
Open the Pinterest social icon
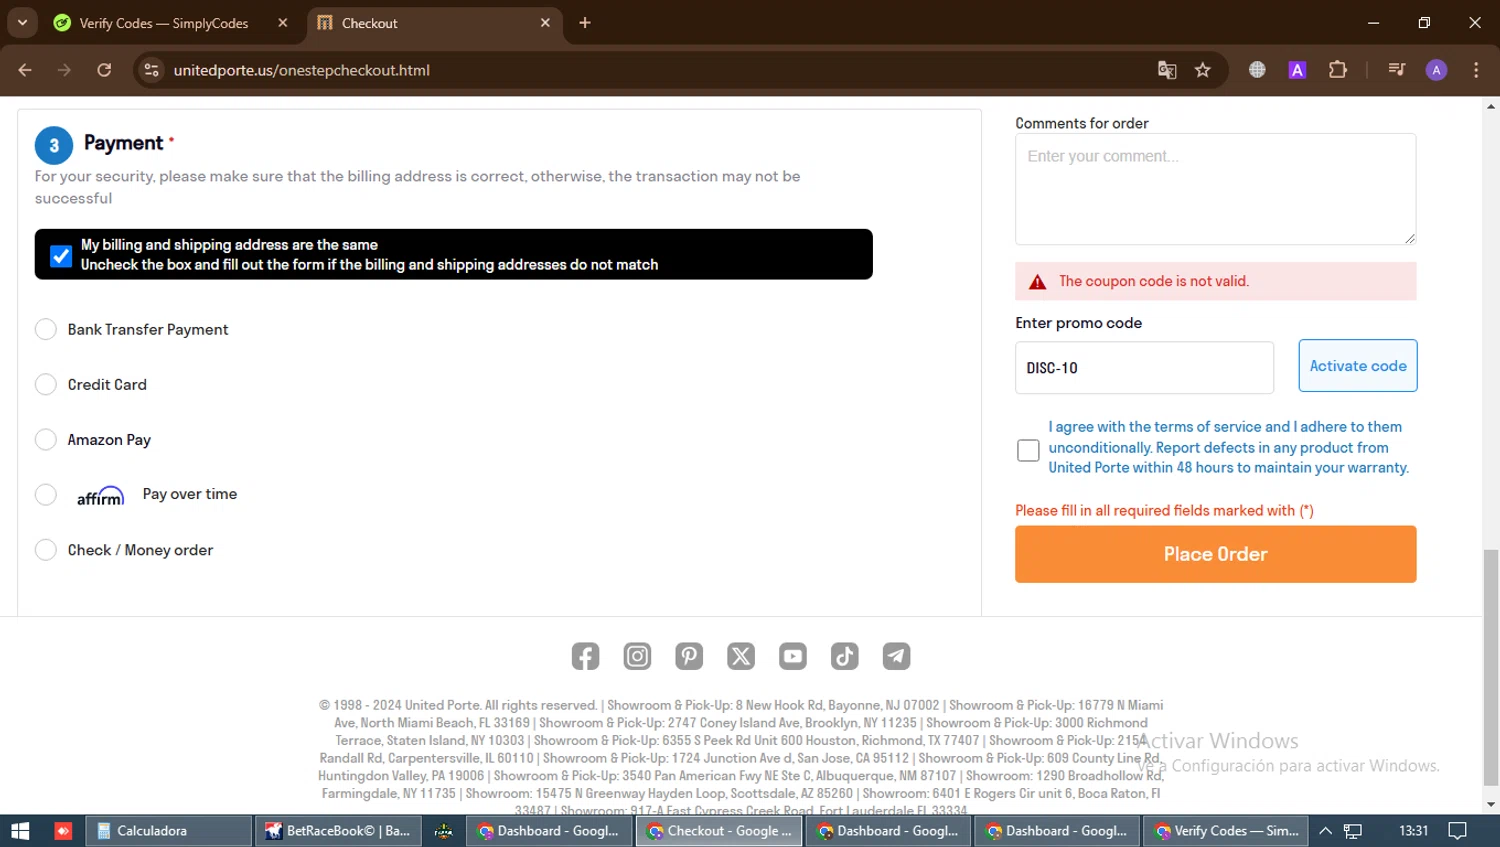689,656
